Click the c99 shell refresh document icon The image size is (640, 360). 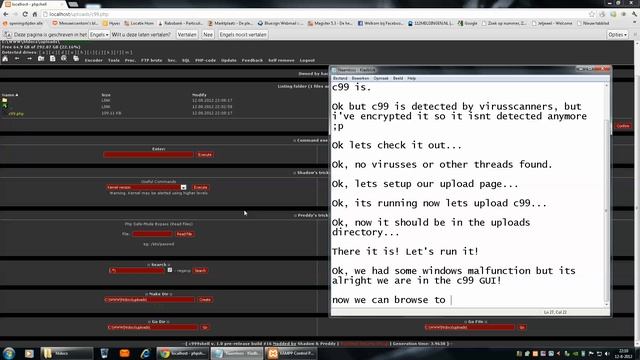53,59
